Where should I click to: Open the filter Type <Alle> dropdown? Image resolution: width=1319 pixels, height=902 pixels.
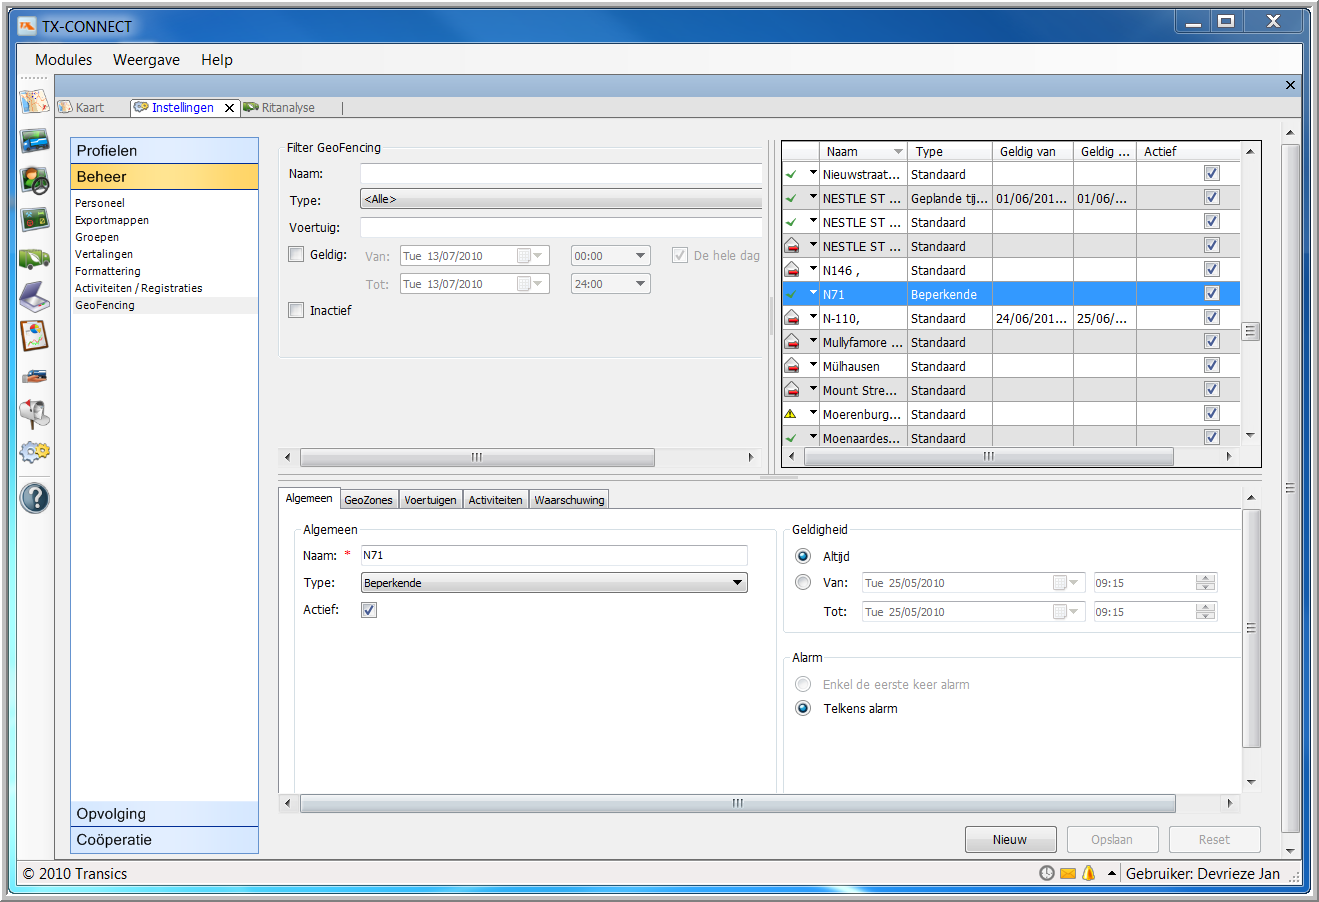(x=560, y=200)
